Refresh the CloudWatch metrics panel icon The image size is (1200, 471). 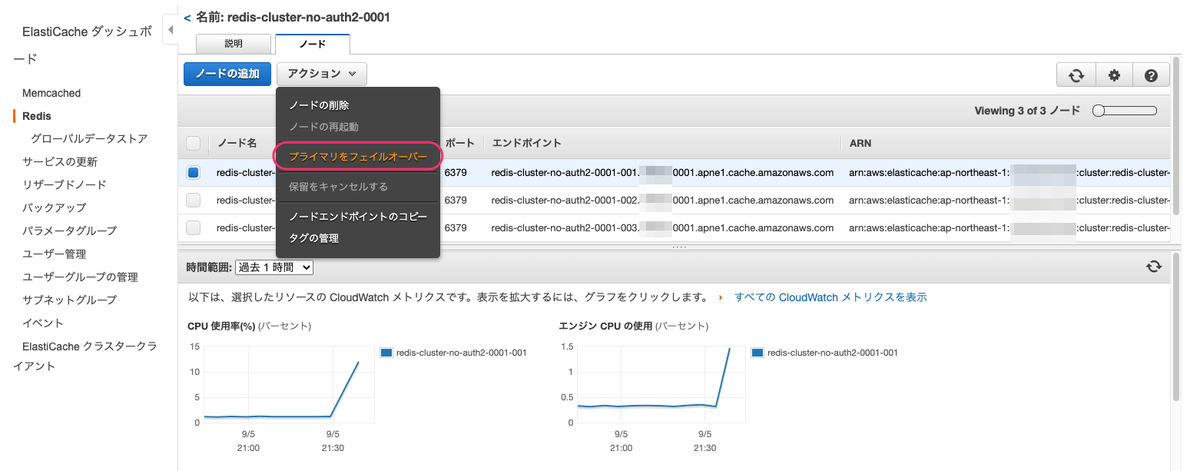(1154, 266)
